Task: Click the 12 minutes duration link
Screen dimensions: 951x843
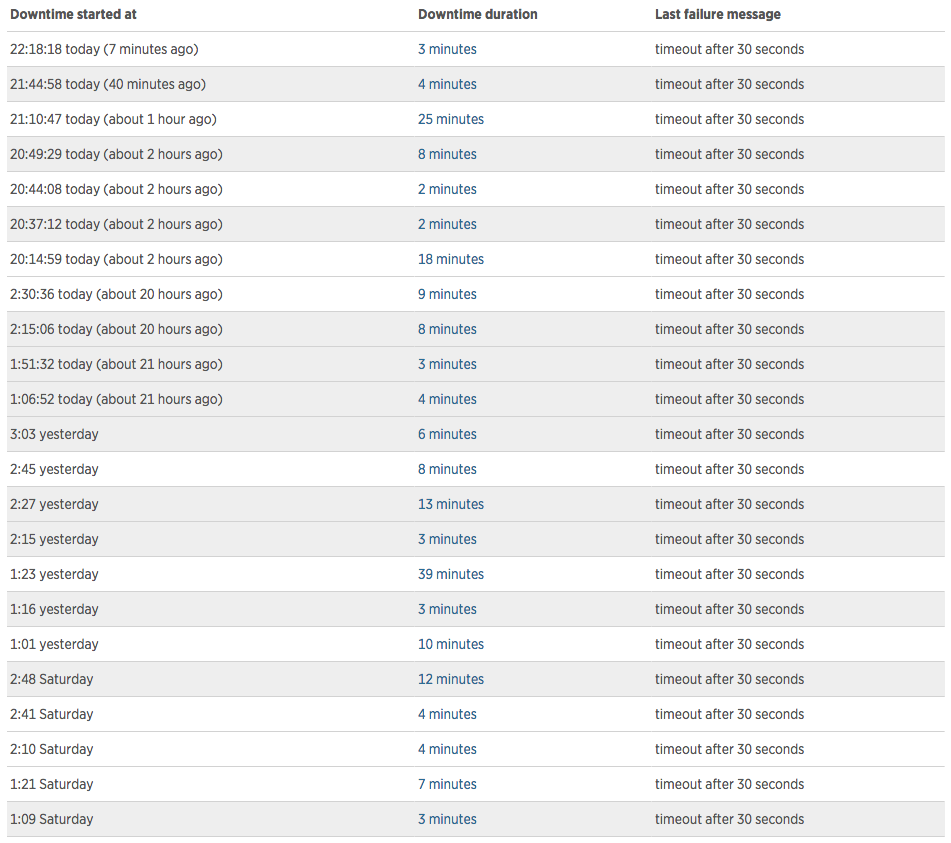Action: coord(450,679)
